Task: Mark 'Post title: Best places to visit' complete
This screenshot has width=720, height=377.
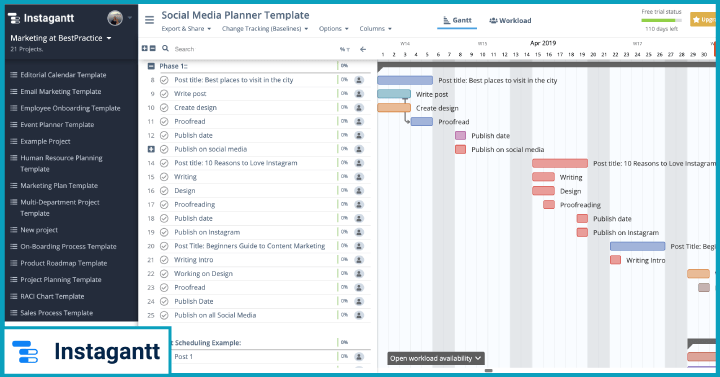Action: click(x=164, y=80)
